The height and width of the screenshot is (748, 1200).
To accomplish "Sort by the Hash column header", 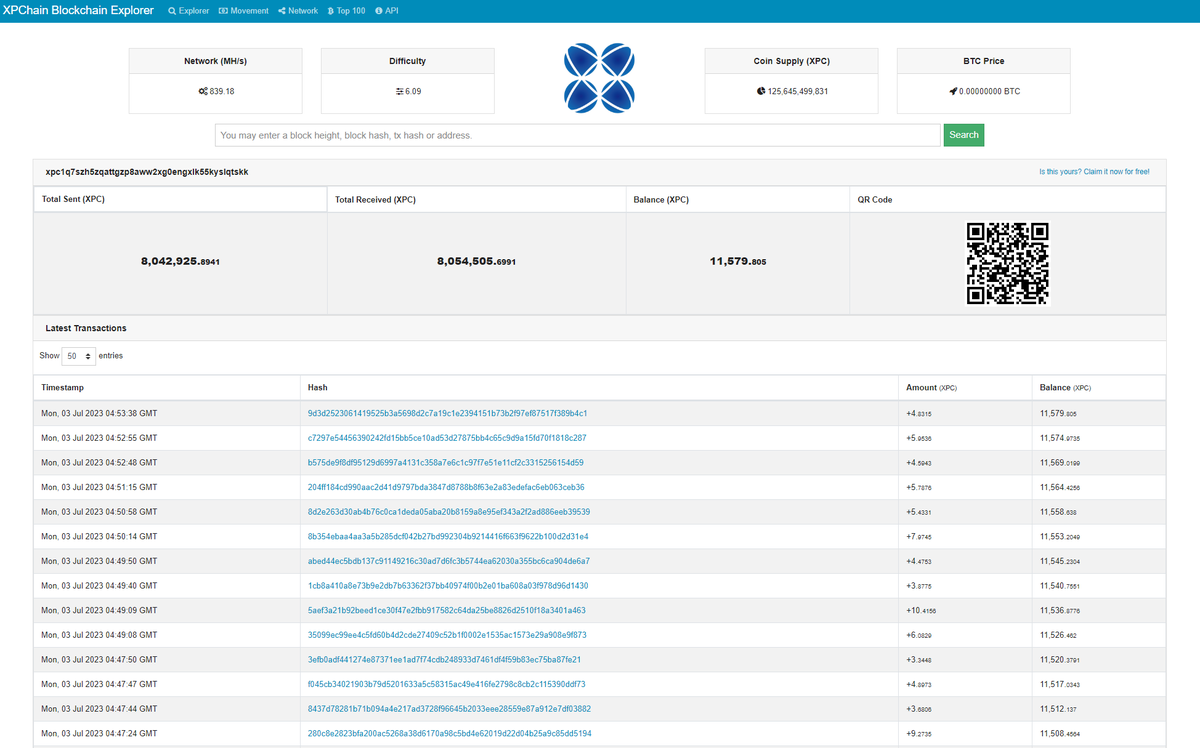I will tap(598, 387).
